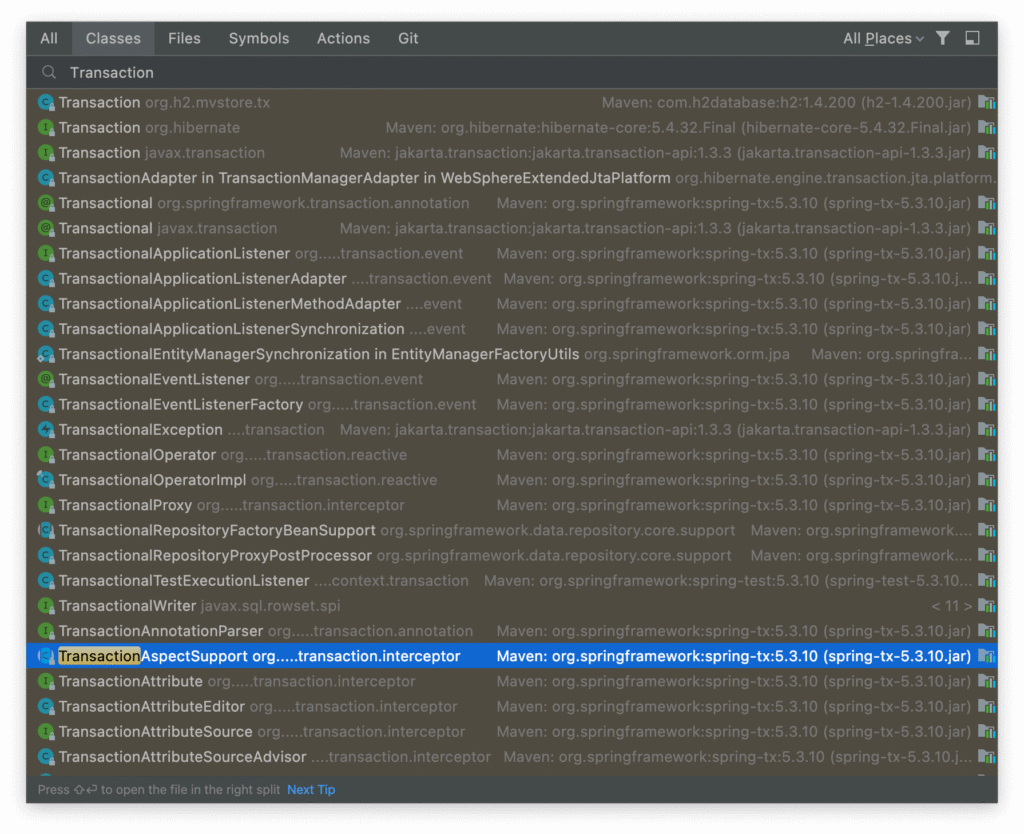Click the filter funnel icon
1024x834 pixels.
941,38
